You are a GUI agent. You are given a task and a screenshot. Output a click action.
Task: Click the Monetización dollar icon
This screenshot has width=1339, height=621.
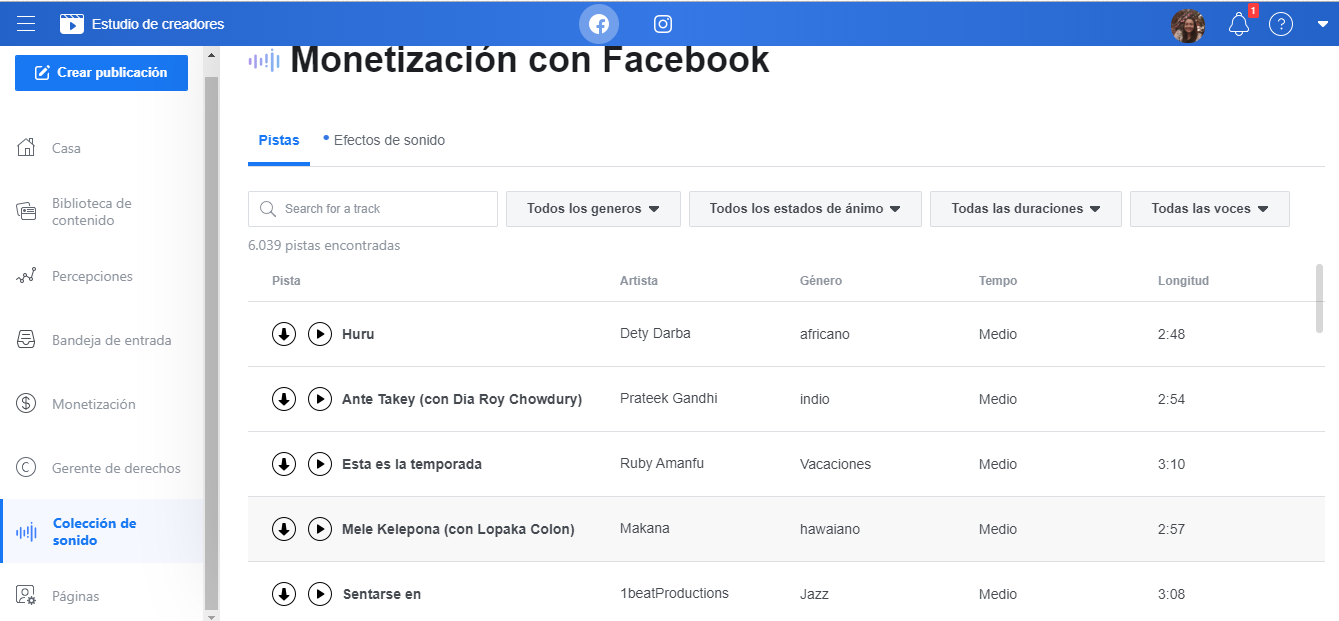27,404
